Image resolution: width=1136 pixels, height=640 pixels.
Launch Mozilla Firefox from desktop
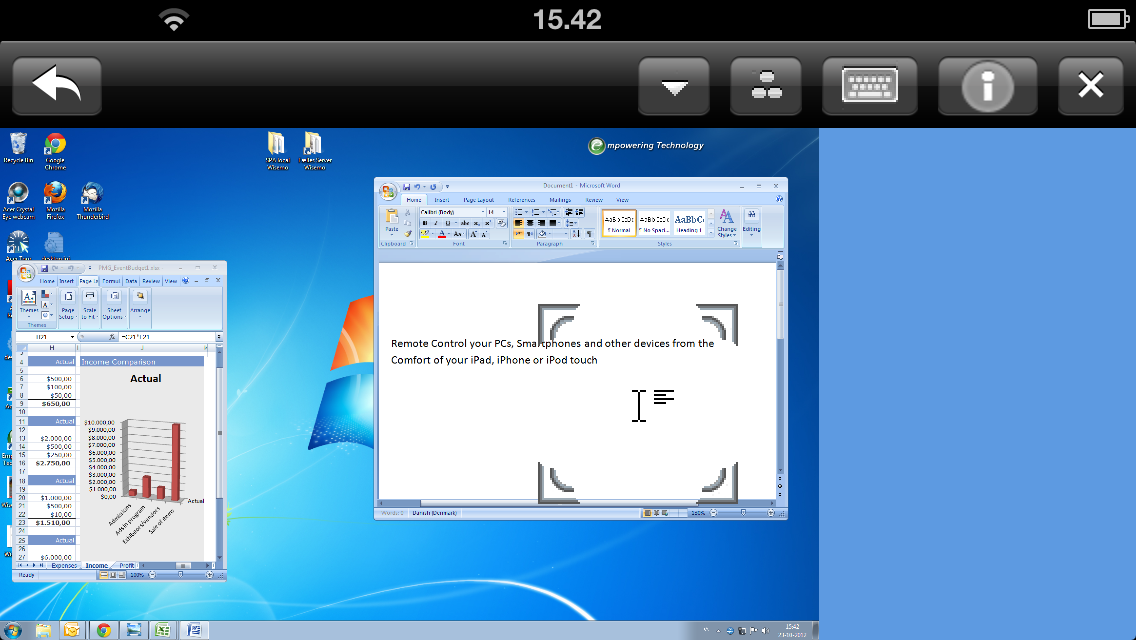tap(55, 193)
